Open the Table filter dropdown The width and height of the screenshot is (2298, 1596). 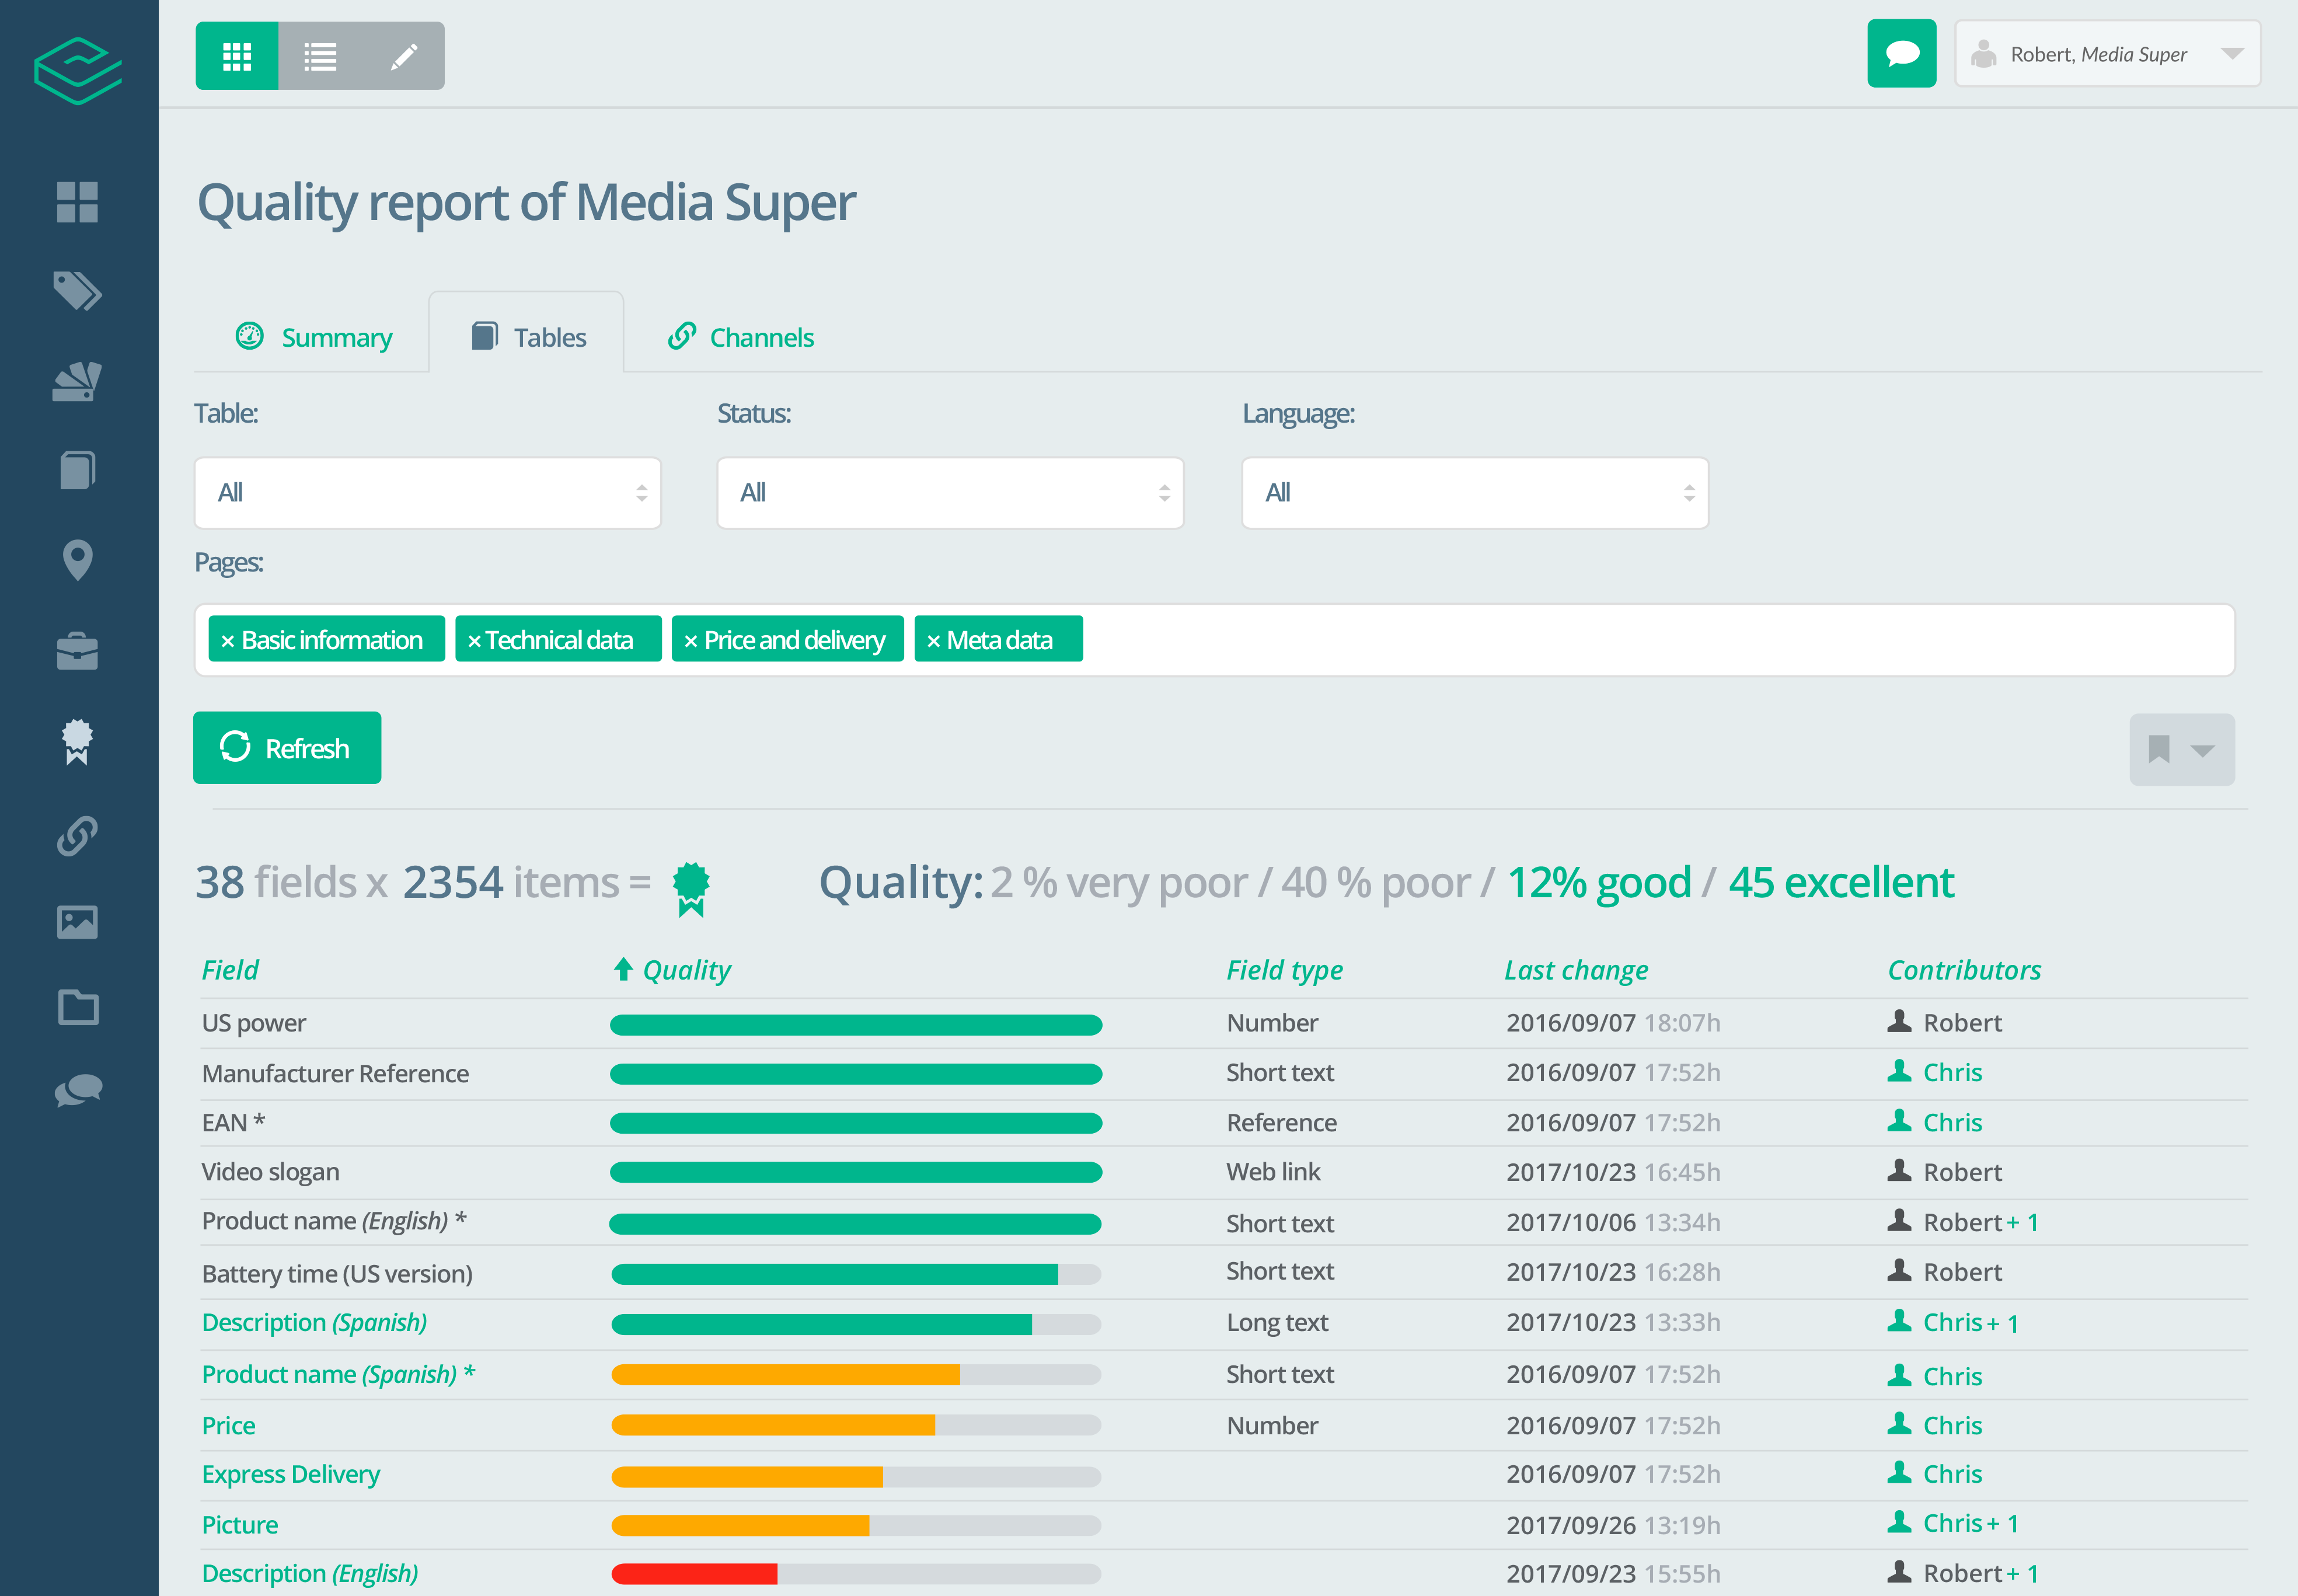(x=427, y=493)
